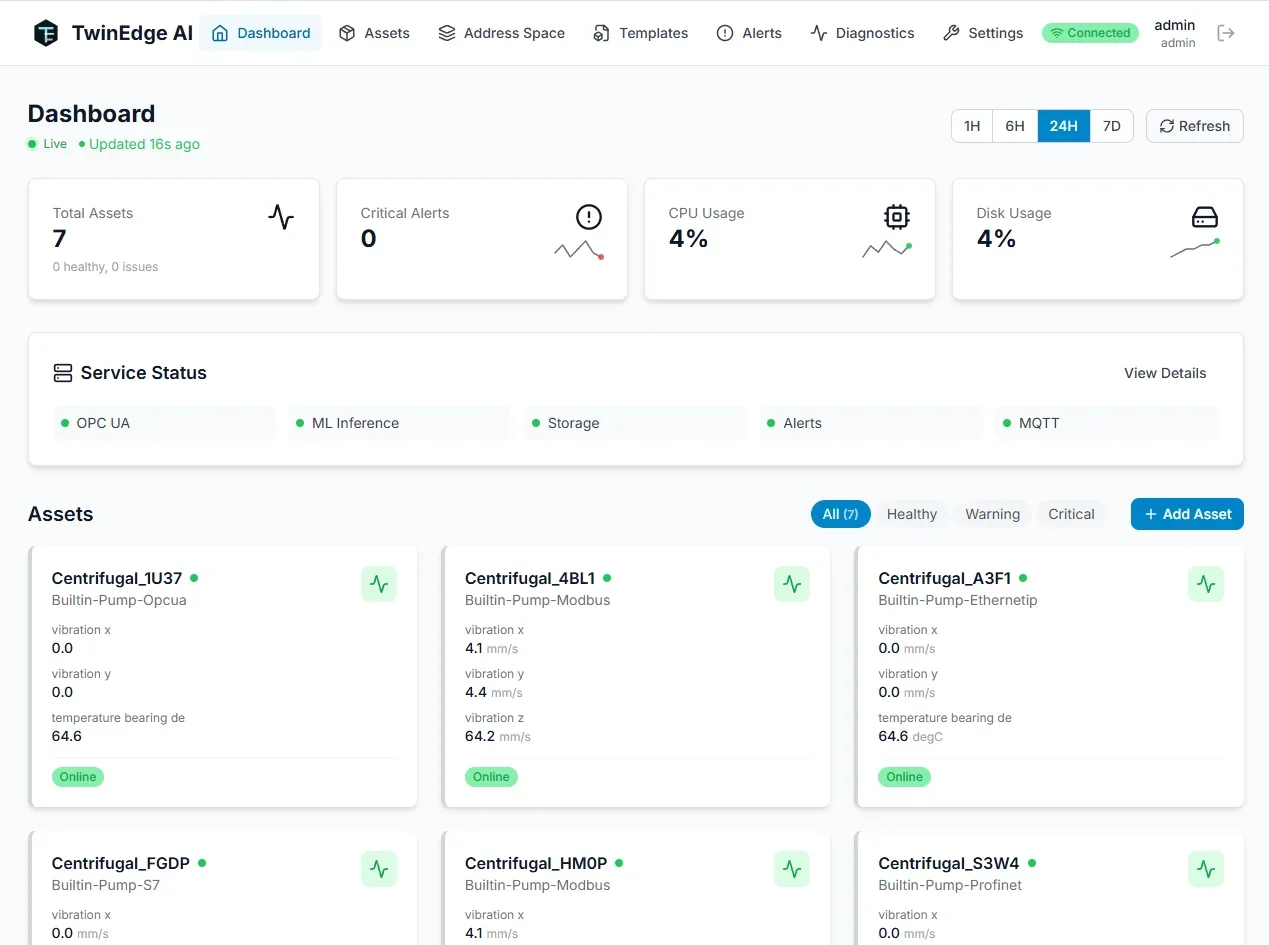Select the 7D time range
The height and width of the screenshot is (945, 1269).
tap(1111, 126)
